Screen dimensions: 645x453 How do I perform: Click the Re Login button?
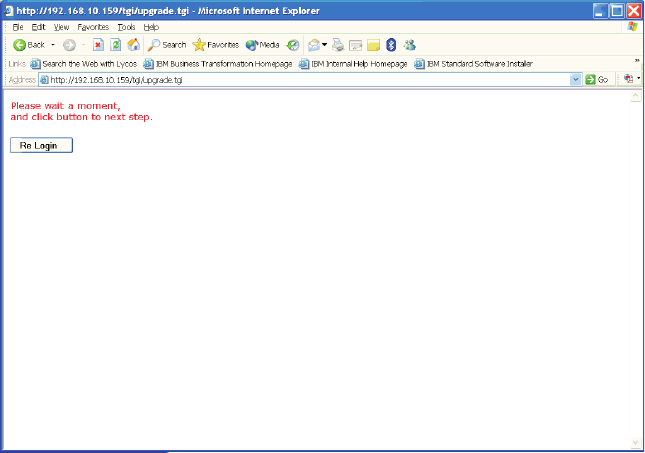click(42, 145)
